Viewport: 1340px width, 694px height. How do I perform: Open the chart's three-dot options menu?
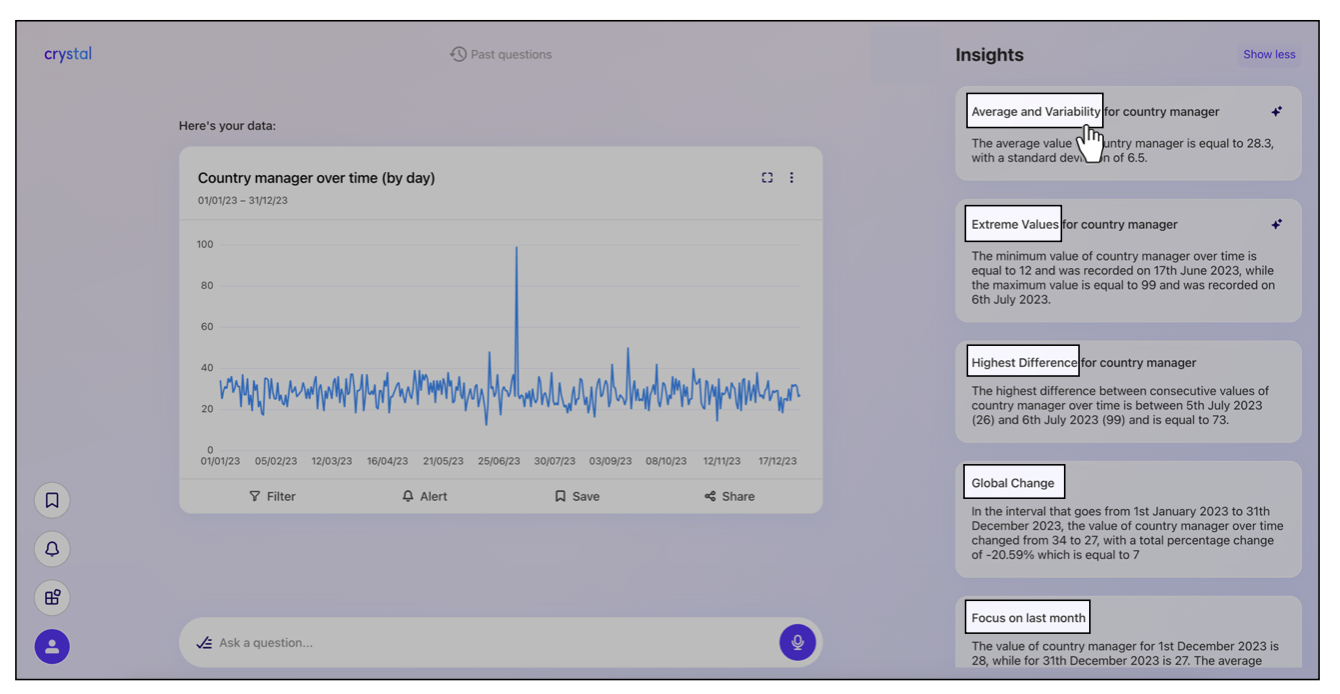[791, 178]
